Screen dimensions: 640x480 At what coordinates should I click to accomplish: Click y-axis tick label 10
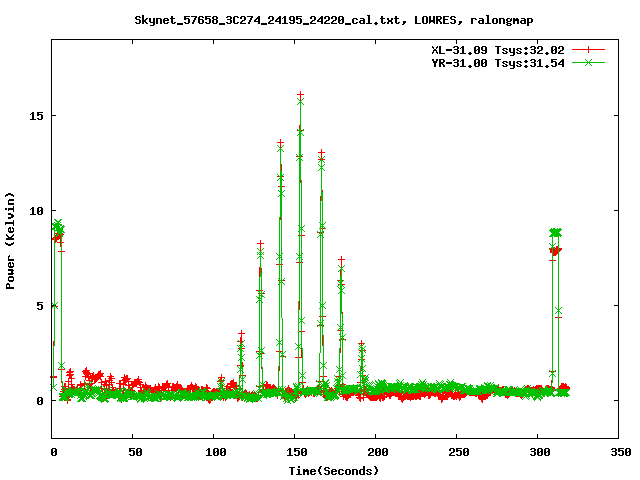click(x=36, y=211)
